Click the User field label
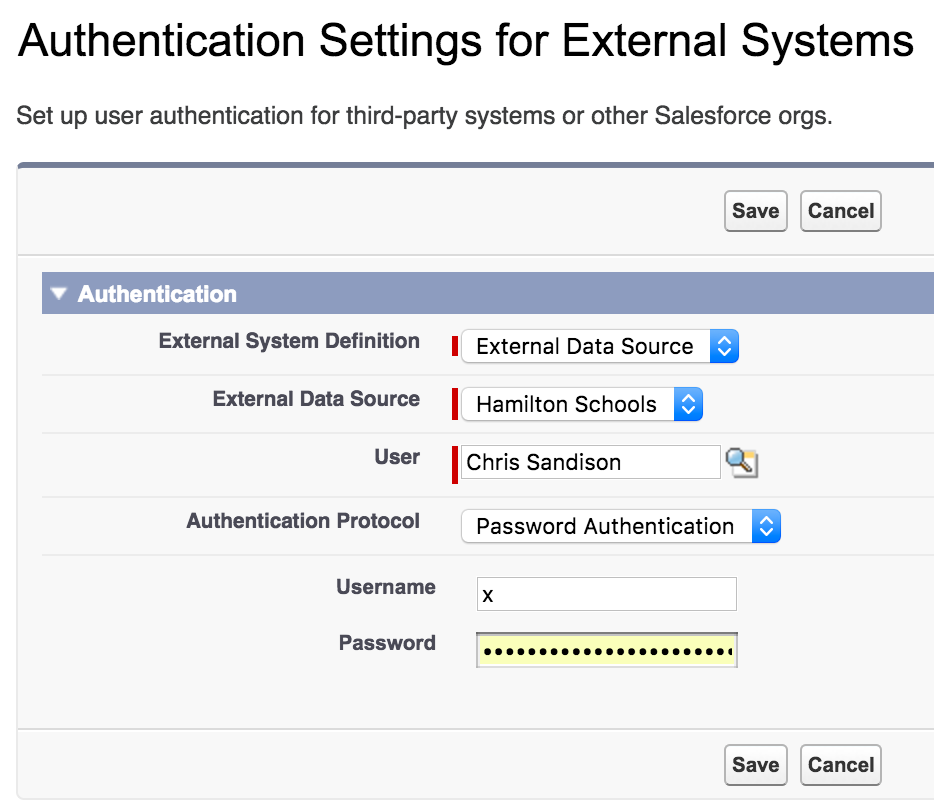Image resolution: width=934 pixels, height=804 pixels. click(397, 457)
